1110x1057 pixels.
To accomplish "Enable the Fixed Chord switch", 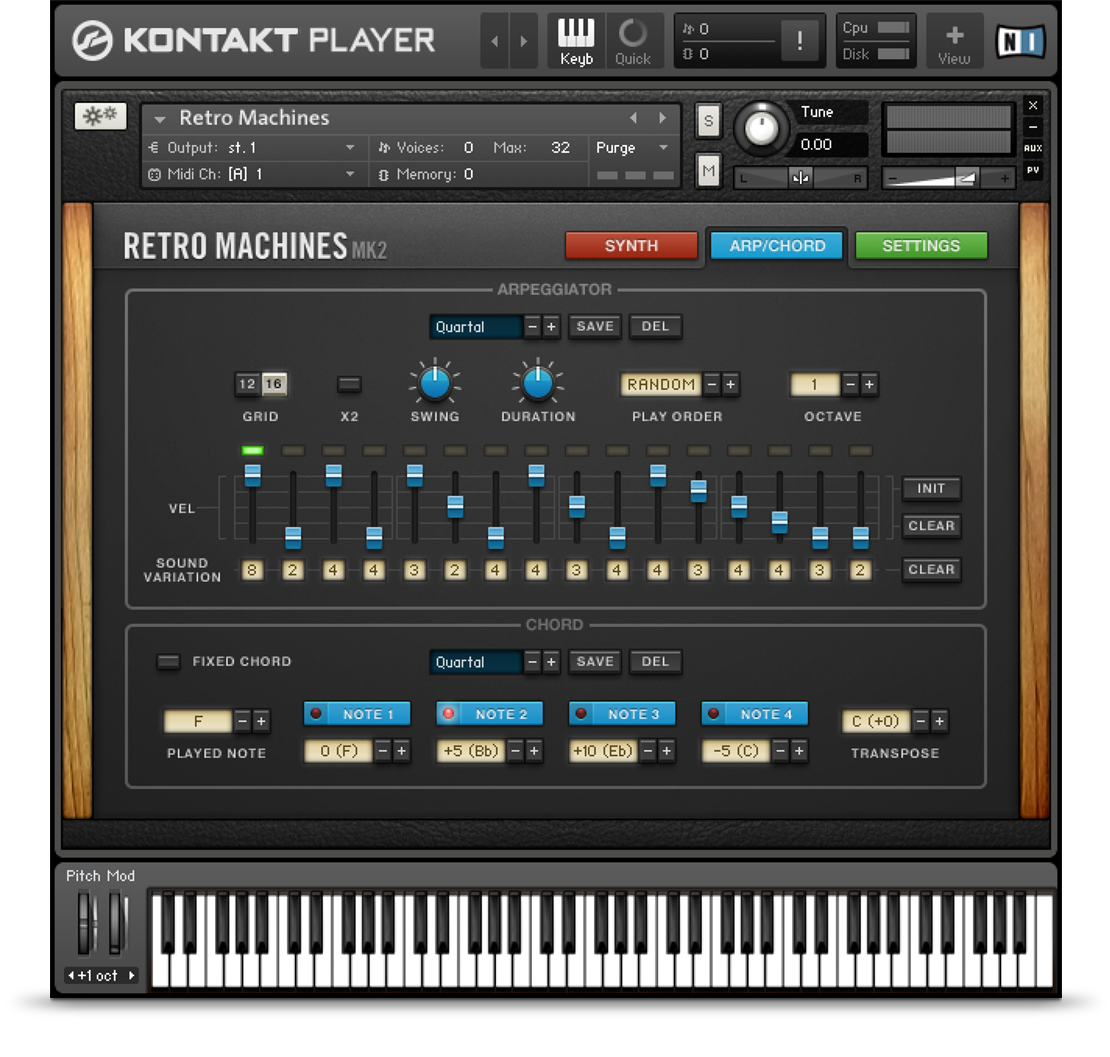I will [168, 661].
